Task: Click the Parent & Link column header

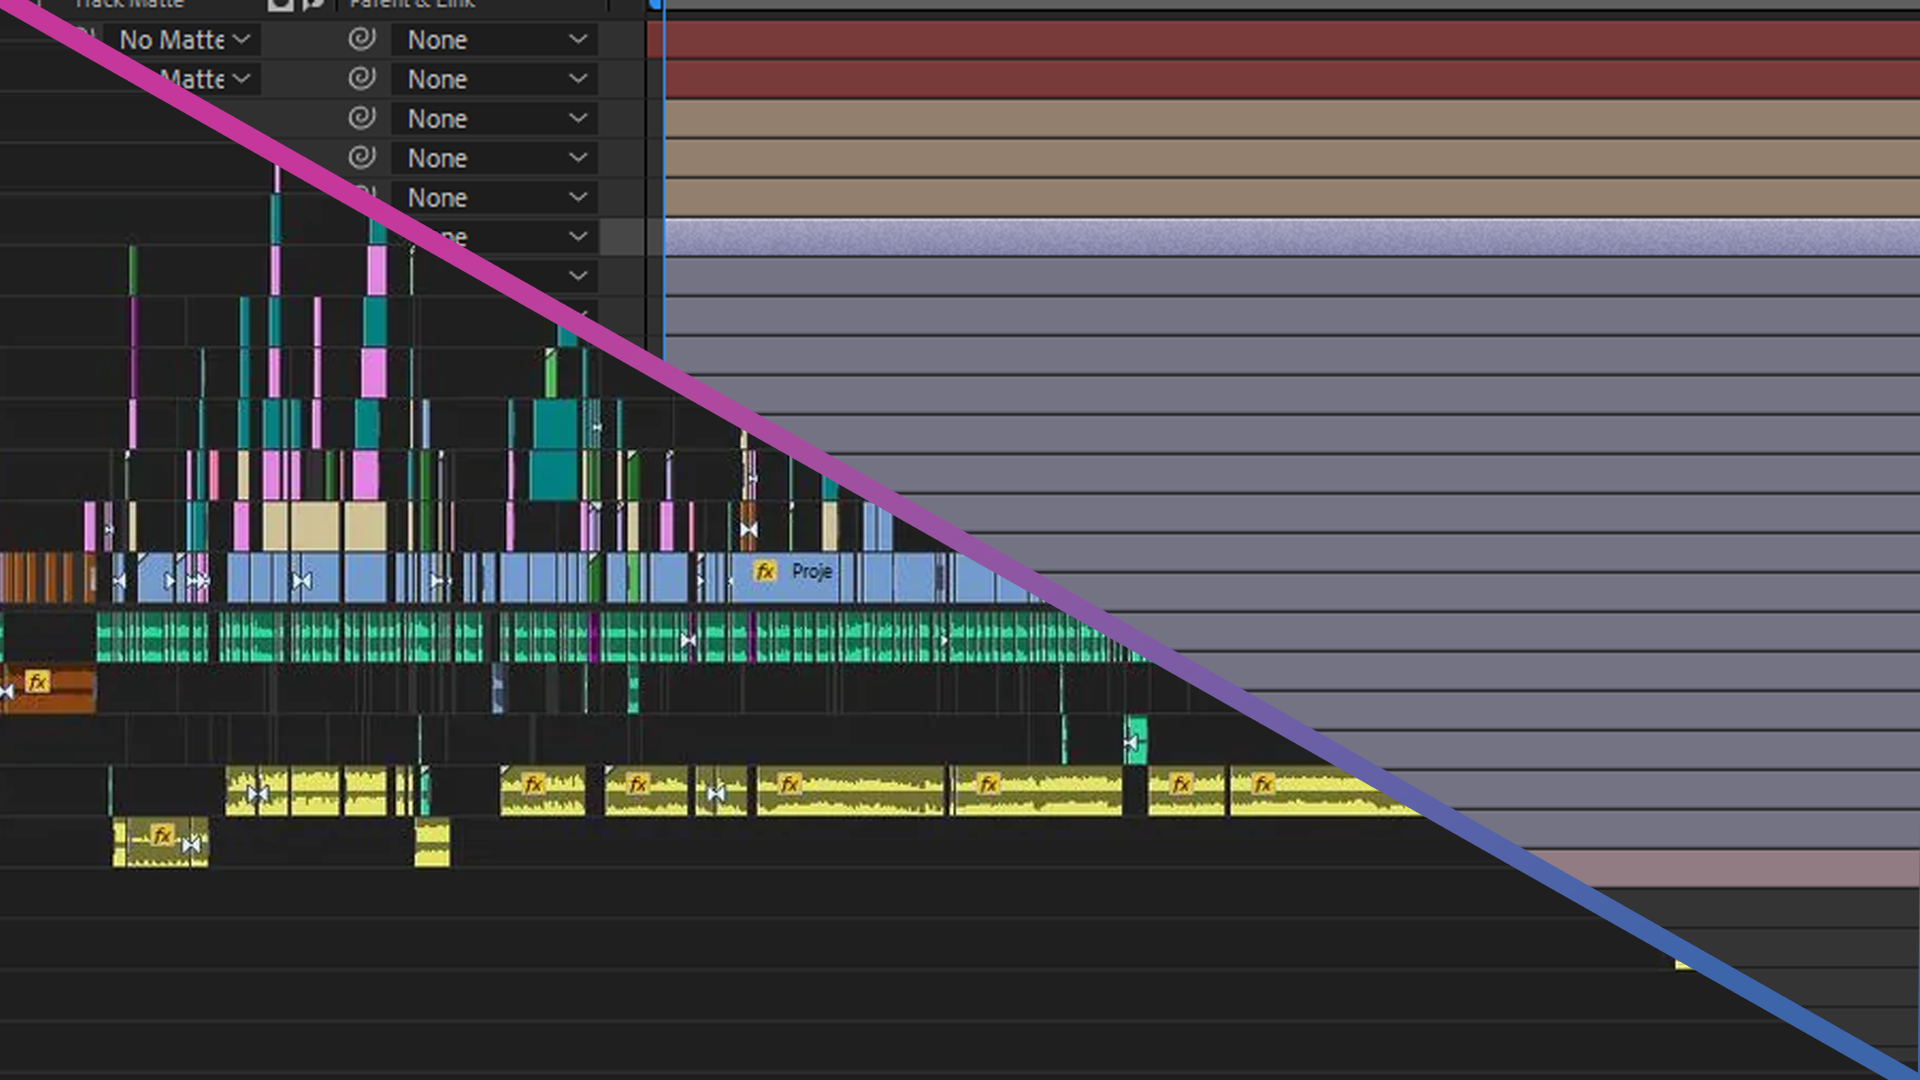Action: click(411, 4)
